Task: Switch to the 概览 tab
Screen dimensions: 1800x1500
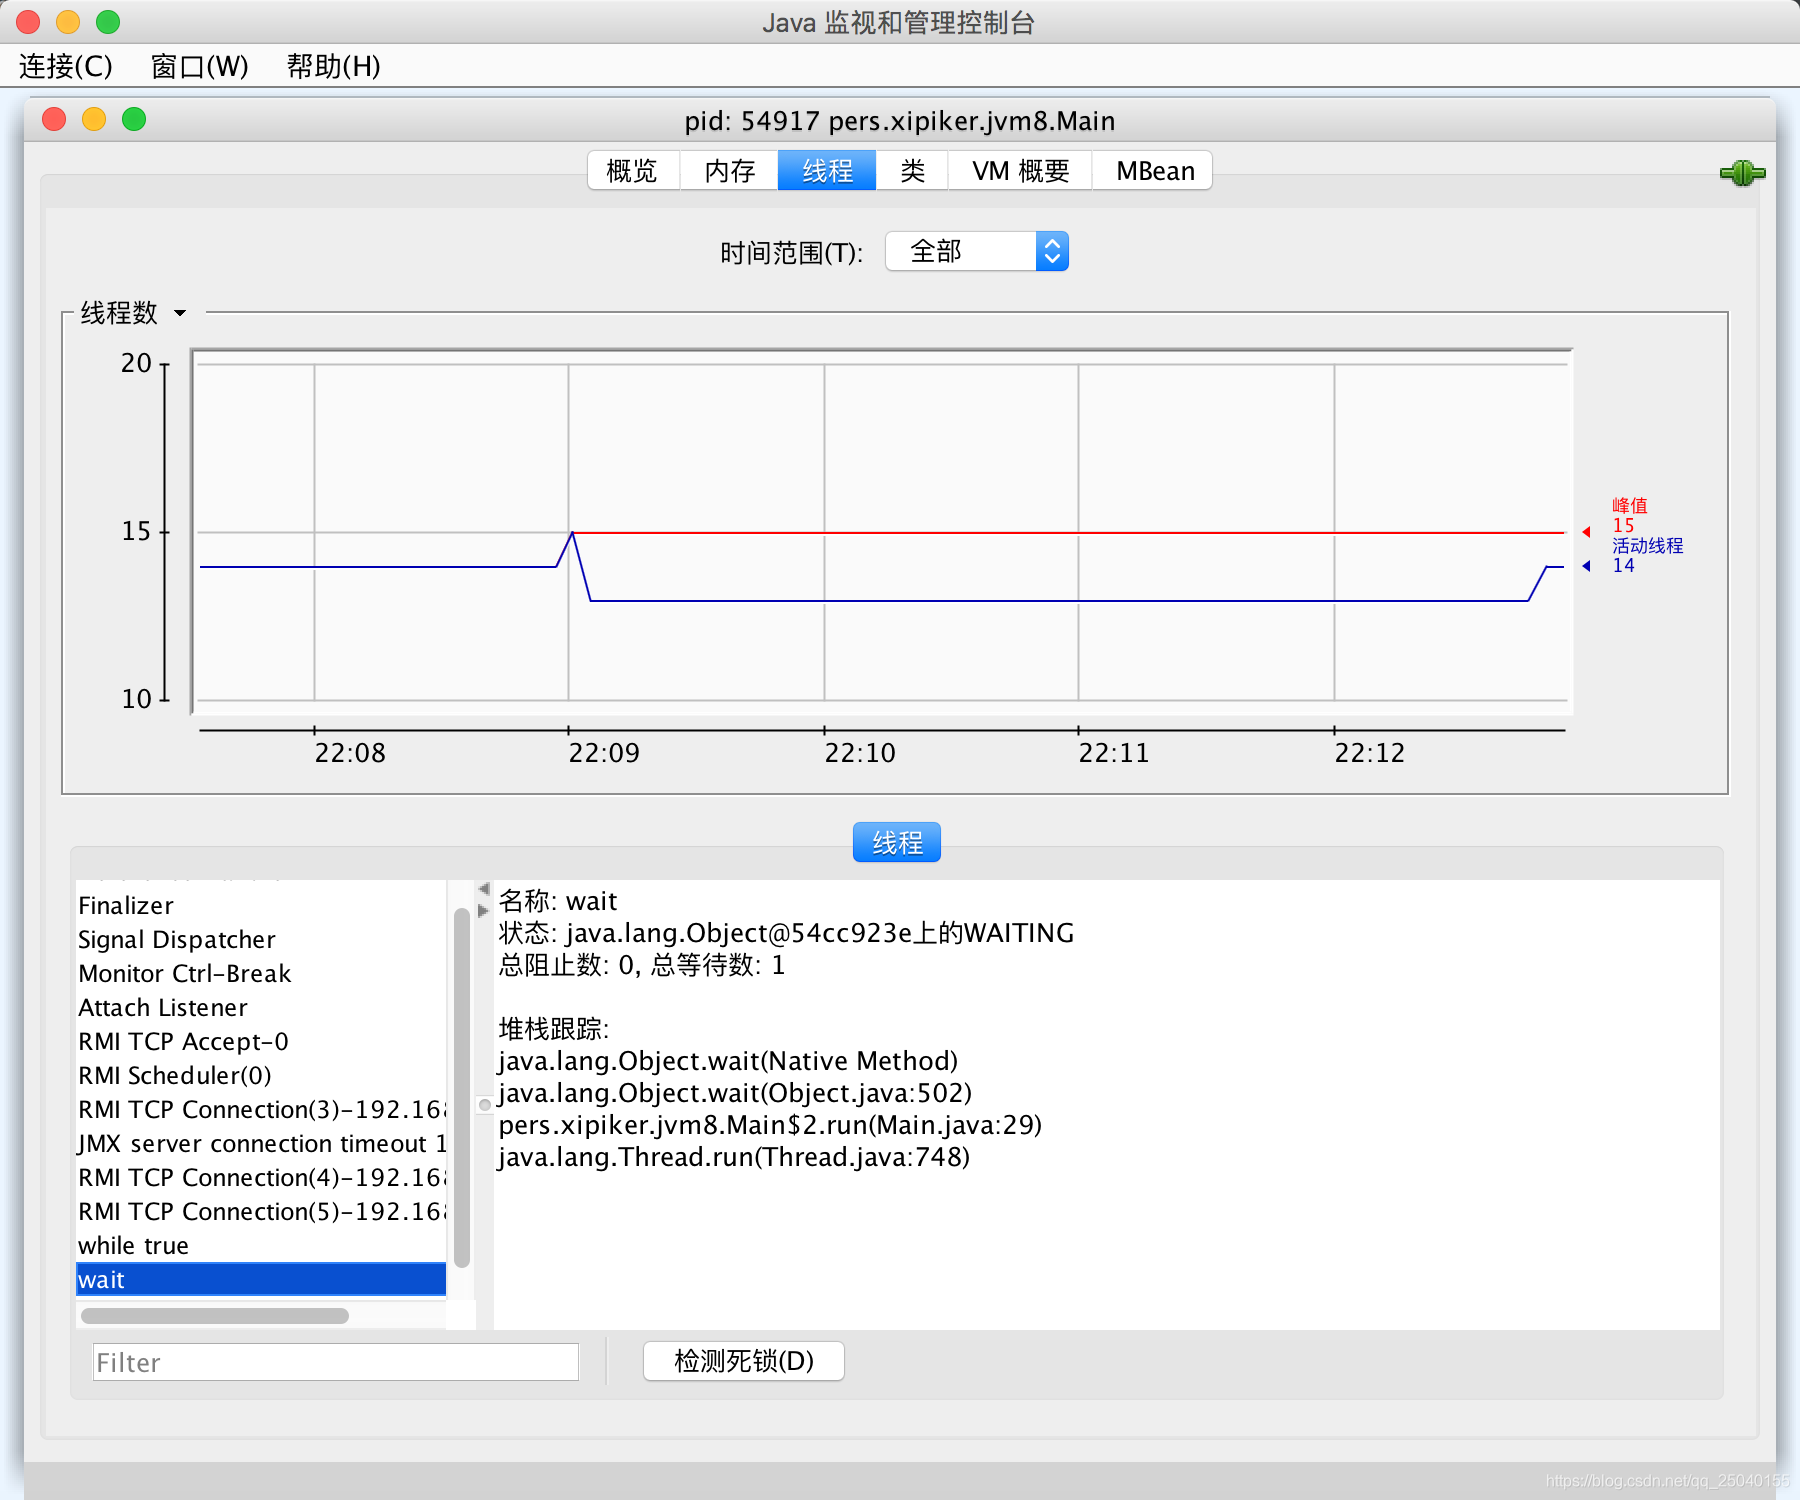Action: 633,171
